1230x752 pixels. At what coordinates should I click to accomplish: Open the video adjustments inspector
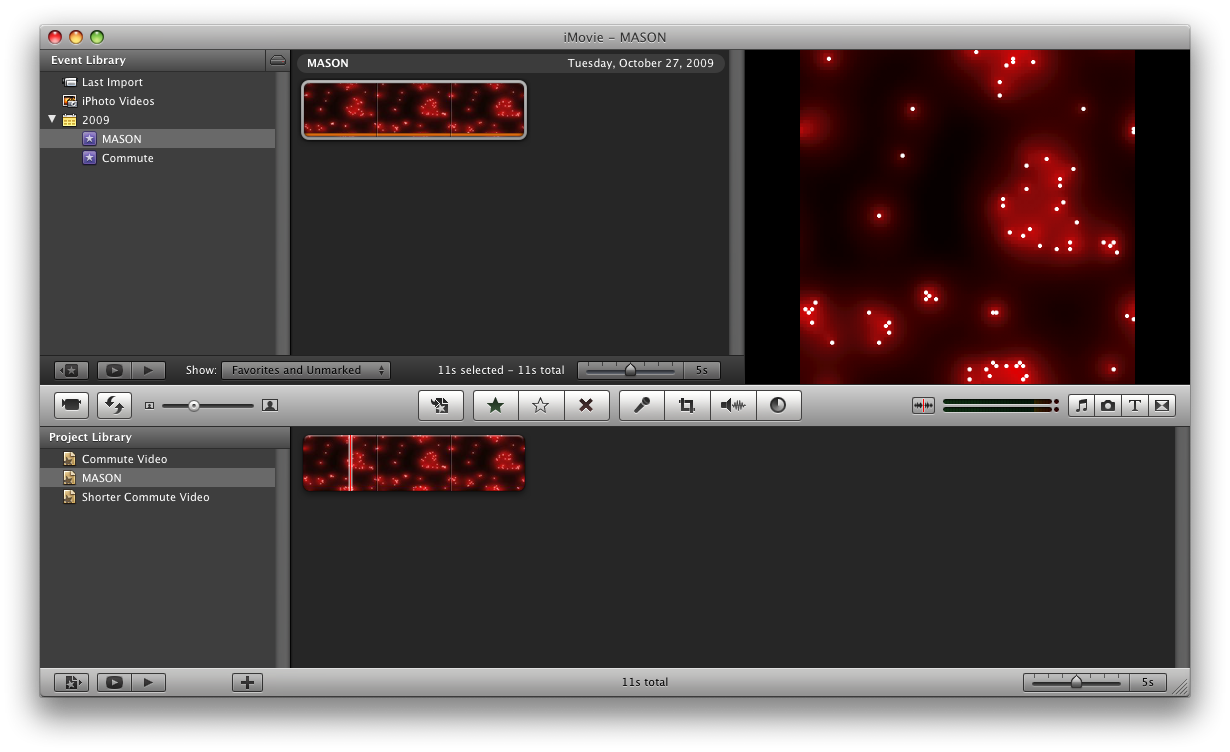778,405
